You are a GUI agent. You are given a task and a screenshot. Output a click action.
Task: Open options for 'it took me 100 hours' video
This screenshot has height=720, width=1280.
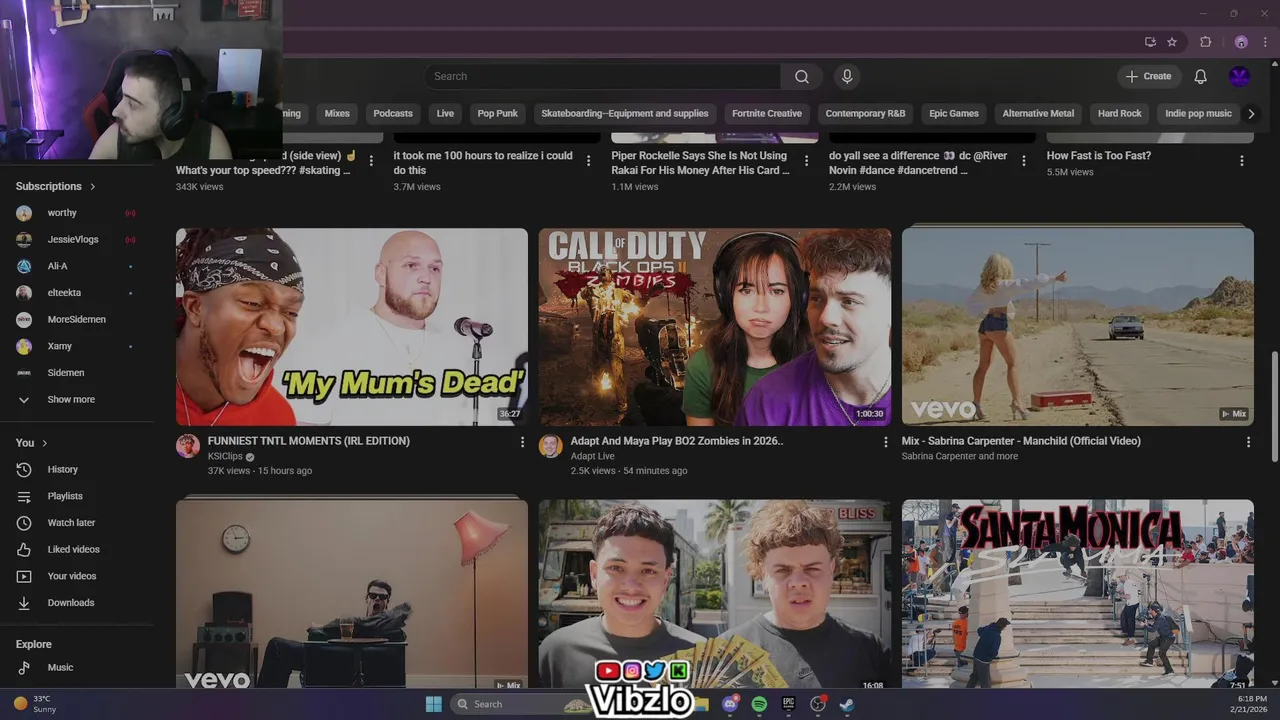click(588, 160)
